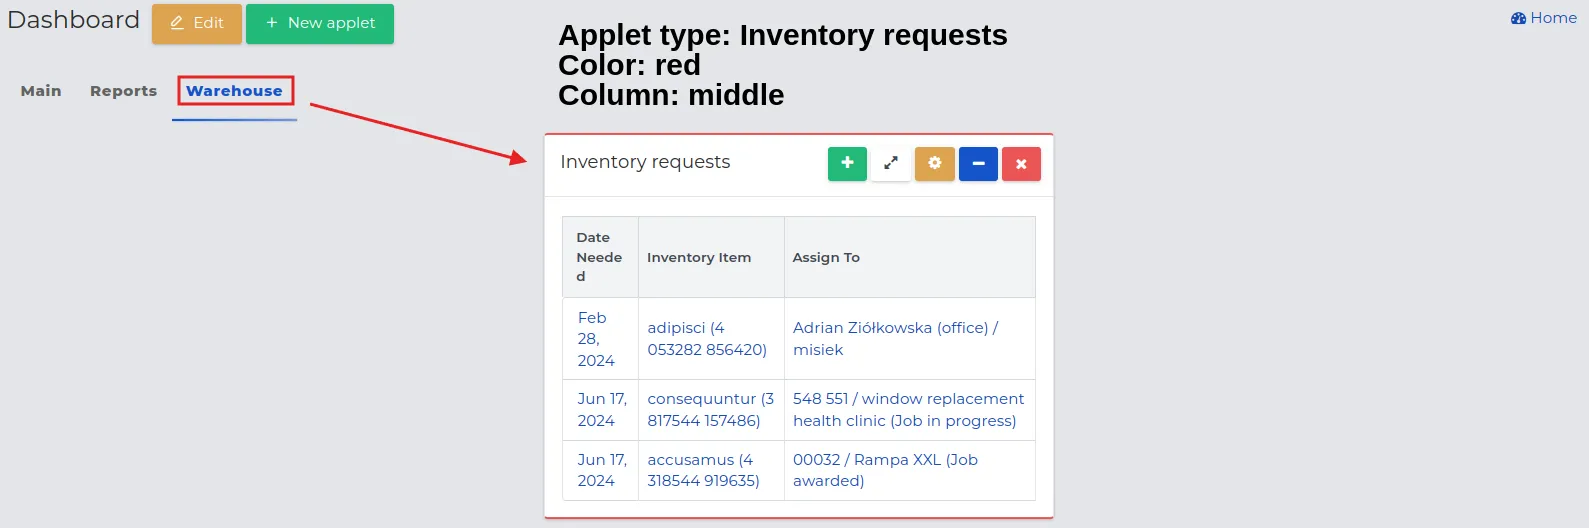Open the accusamus inventory item link
The image size is (1589, 528).
(x=703, y=470)
